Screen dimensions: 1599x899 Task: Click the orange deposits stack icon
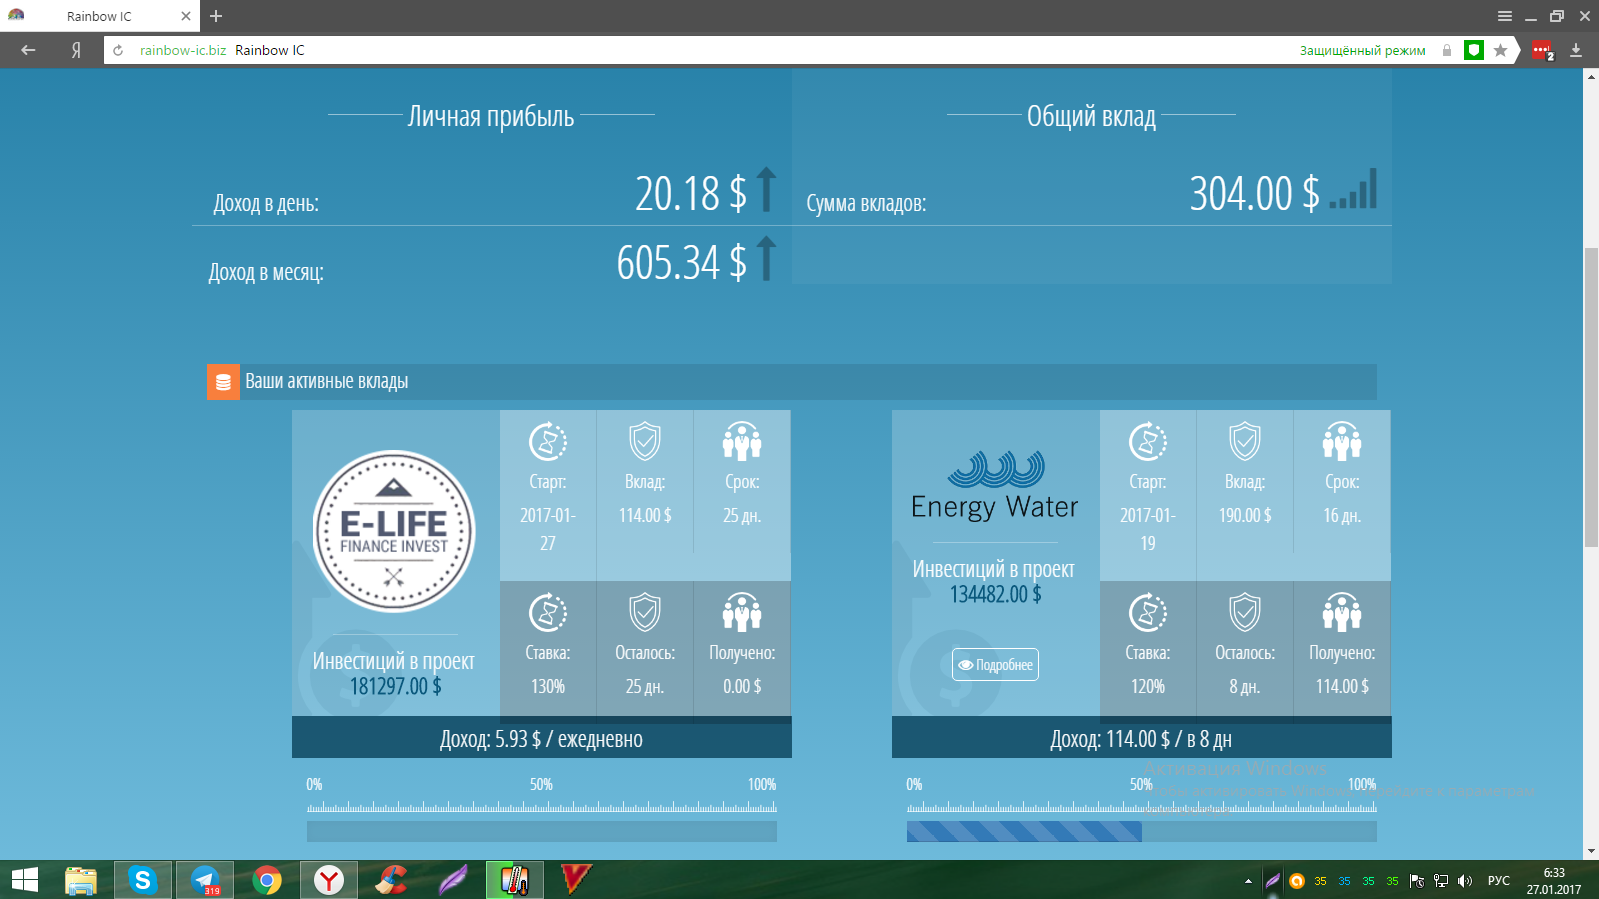[223, 382]
